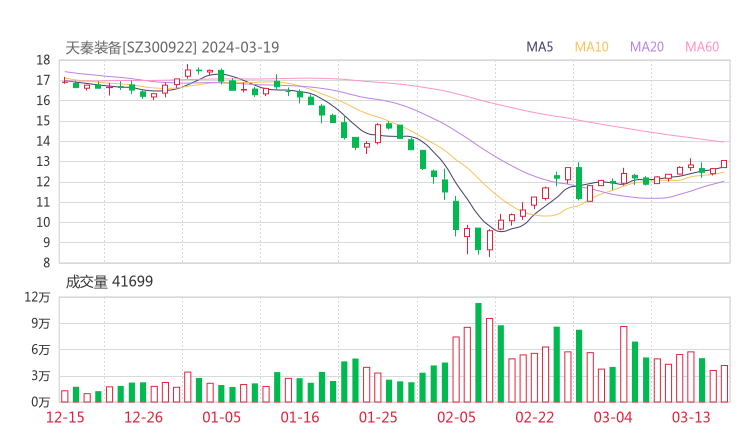Select the 03-04 date axis label
Viewport: 740px width, 440px height.
[x=613, y=416]
